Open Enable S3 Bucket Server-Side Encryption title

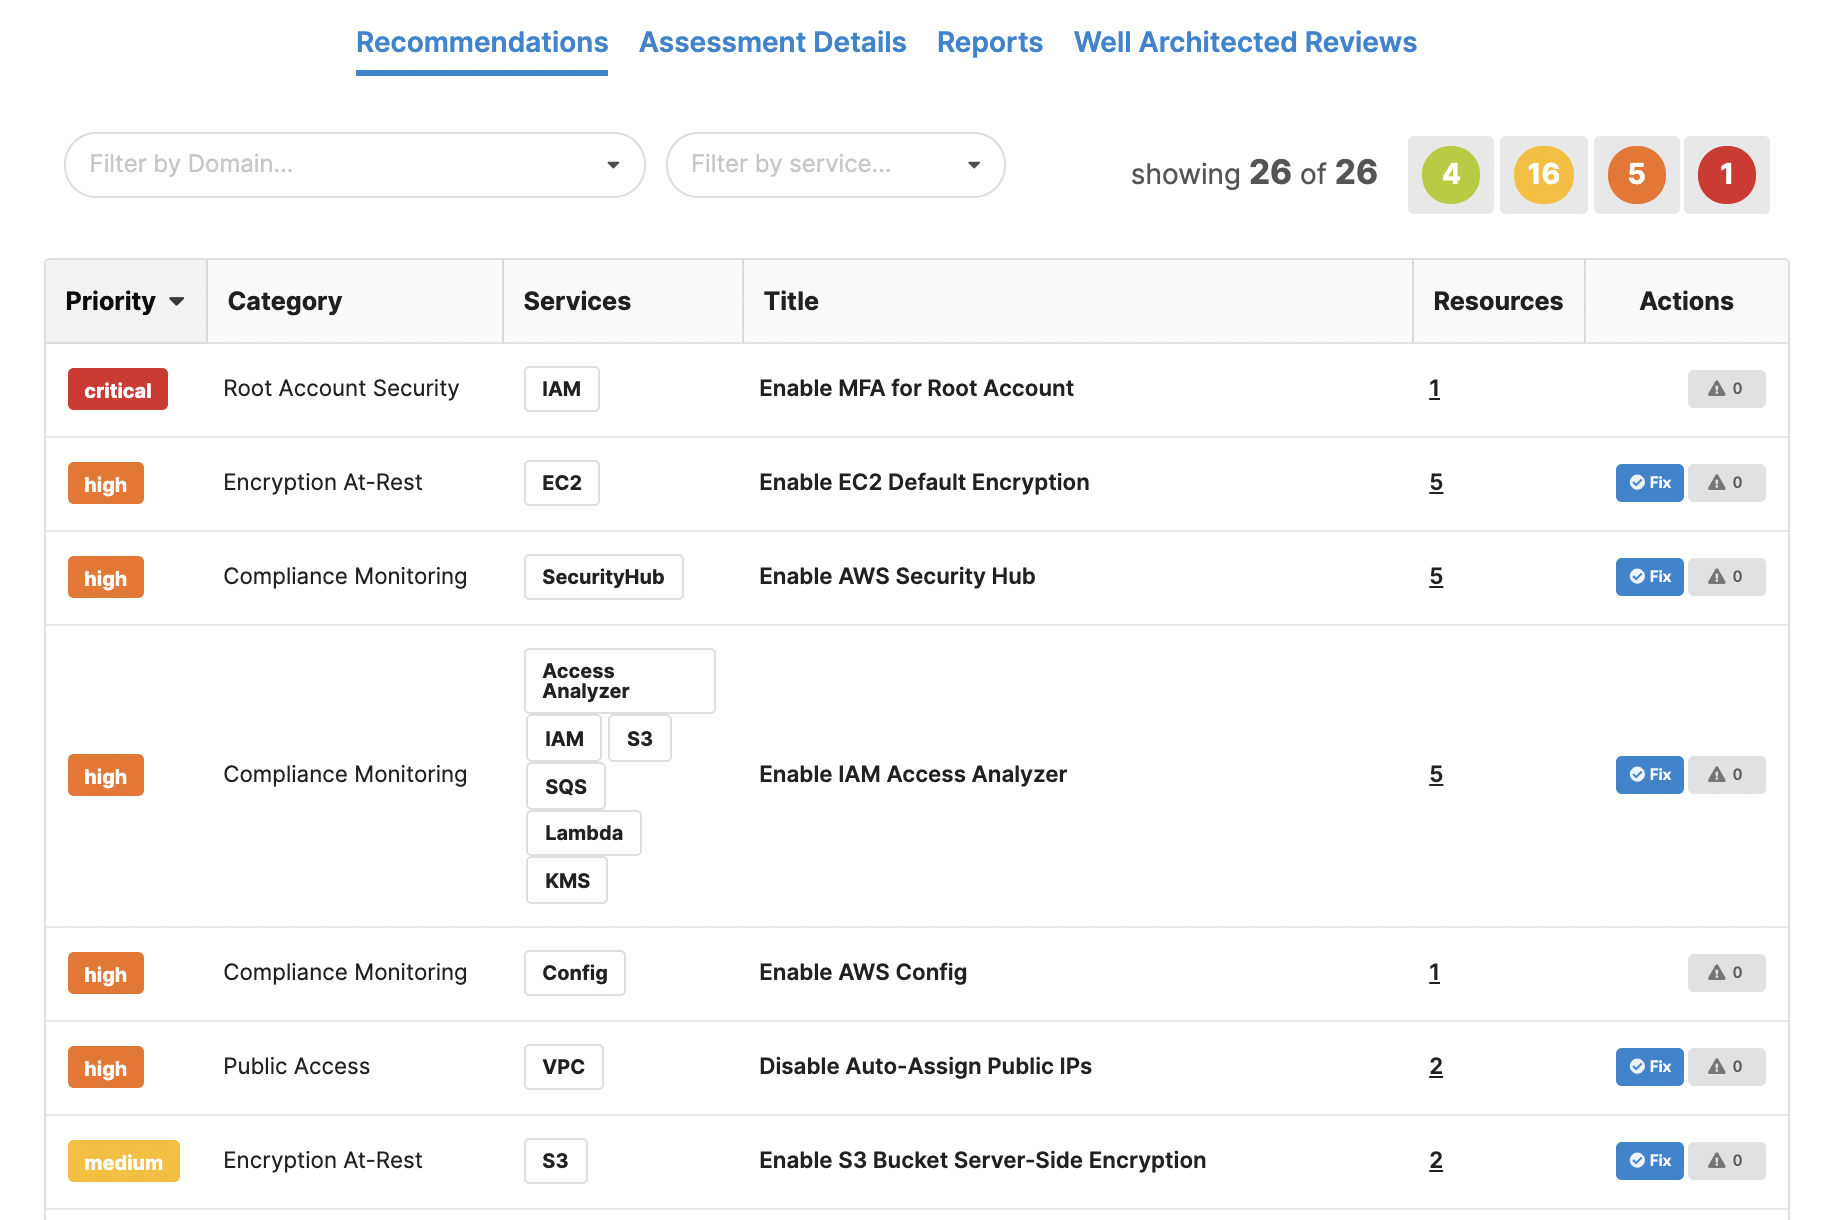tap(982, 1160)
